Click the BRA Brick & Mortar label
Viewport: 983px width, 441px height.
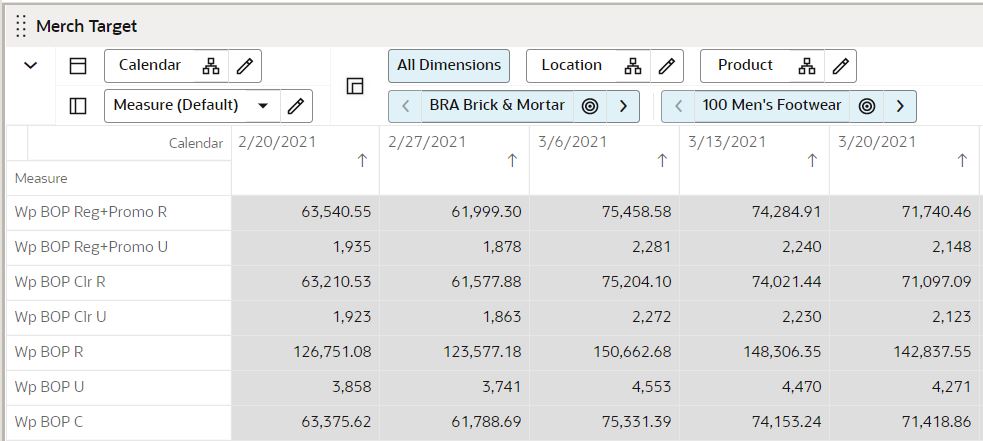pyautogui.click(x=497, y=105)
